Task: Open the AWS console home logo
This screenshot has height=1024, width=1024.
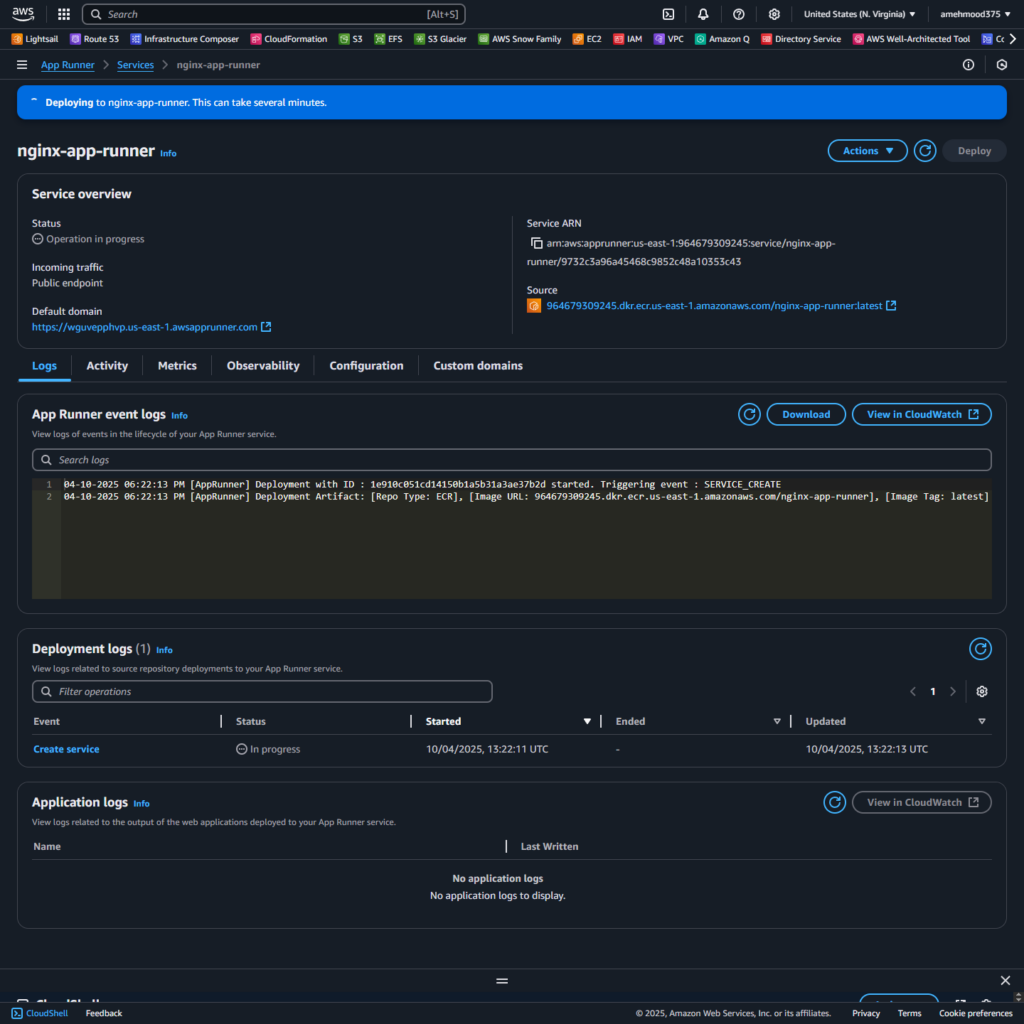Action: tap(23, 14)
